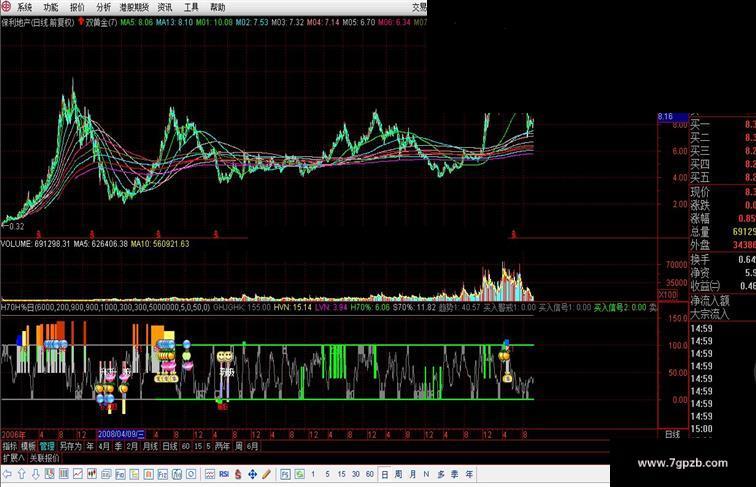Click the Fiz toolbar icon
The width and height of the screenshot is (756, 487).
coord(162,474)
